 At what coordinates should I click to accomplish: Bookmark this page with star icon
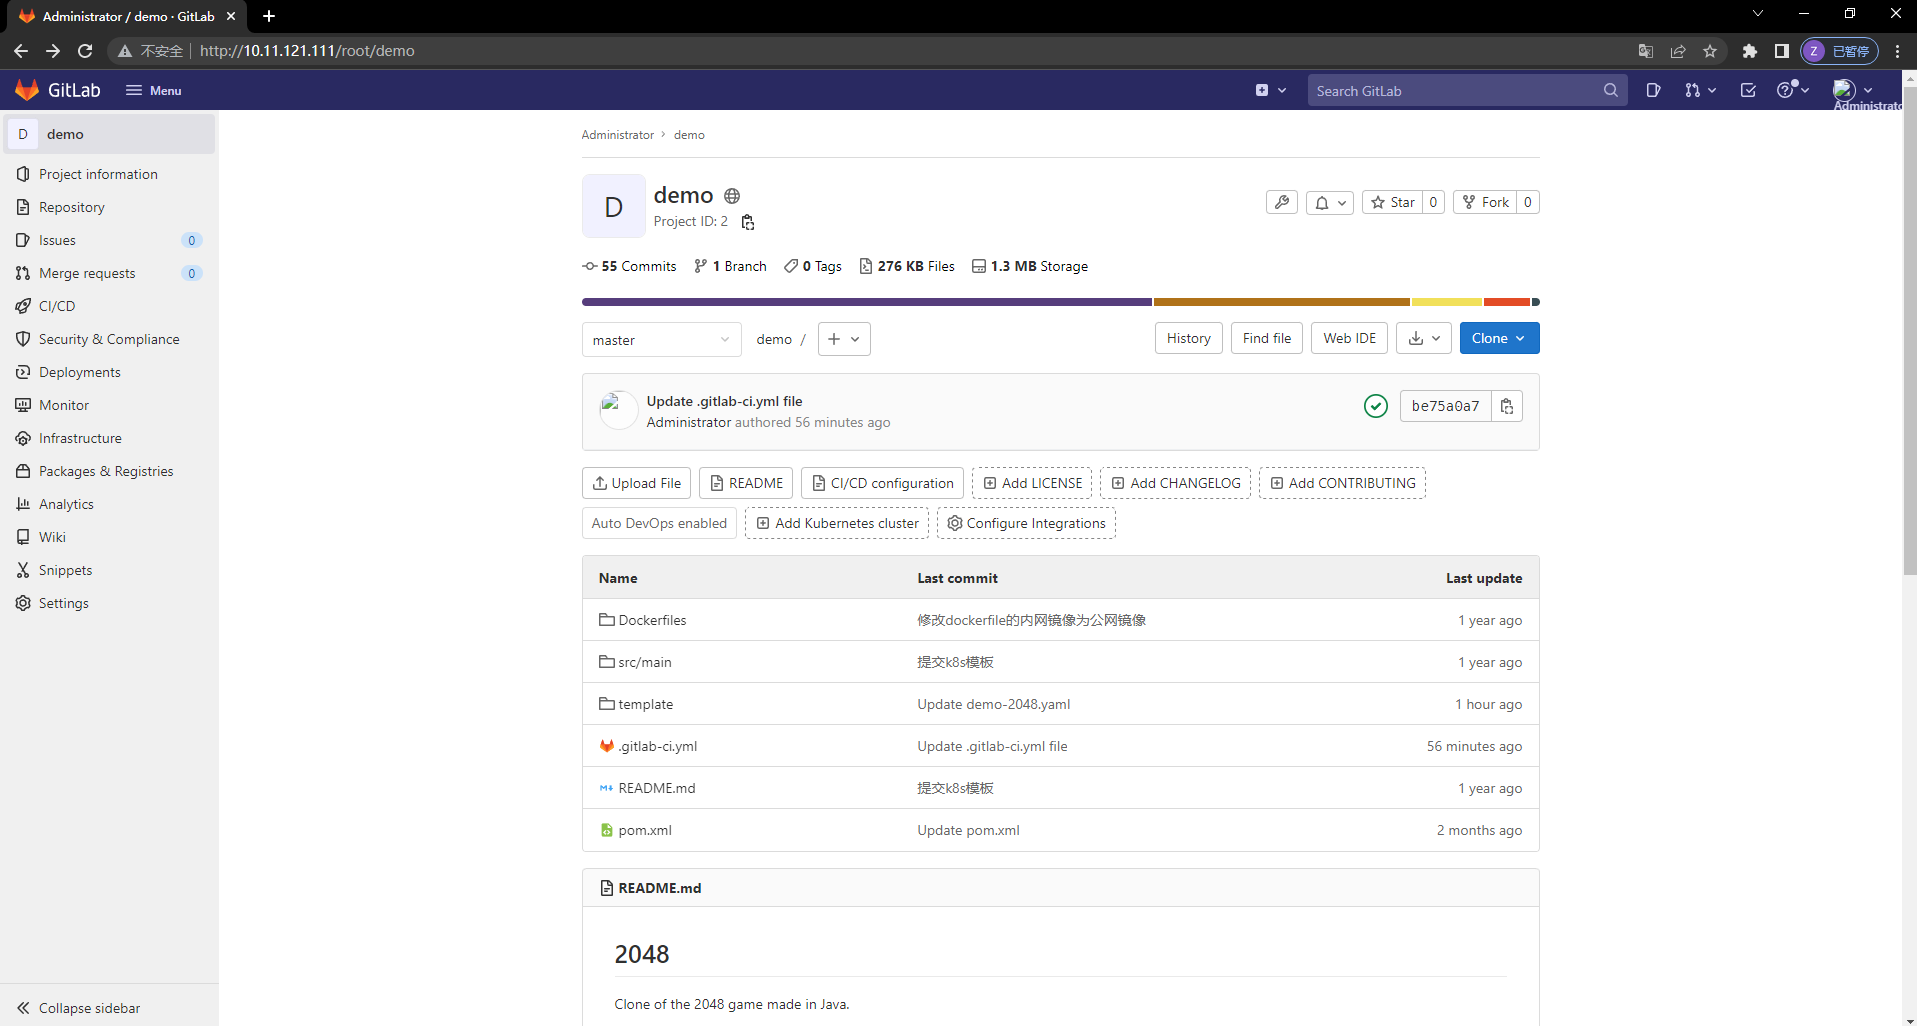pos(1710,51)
